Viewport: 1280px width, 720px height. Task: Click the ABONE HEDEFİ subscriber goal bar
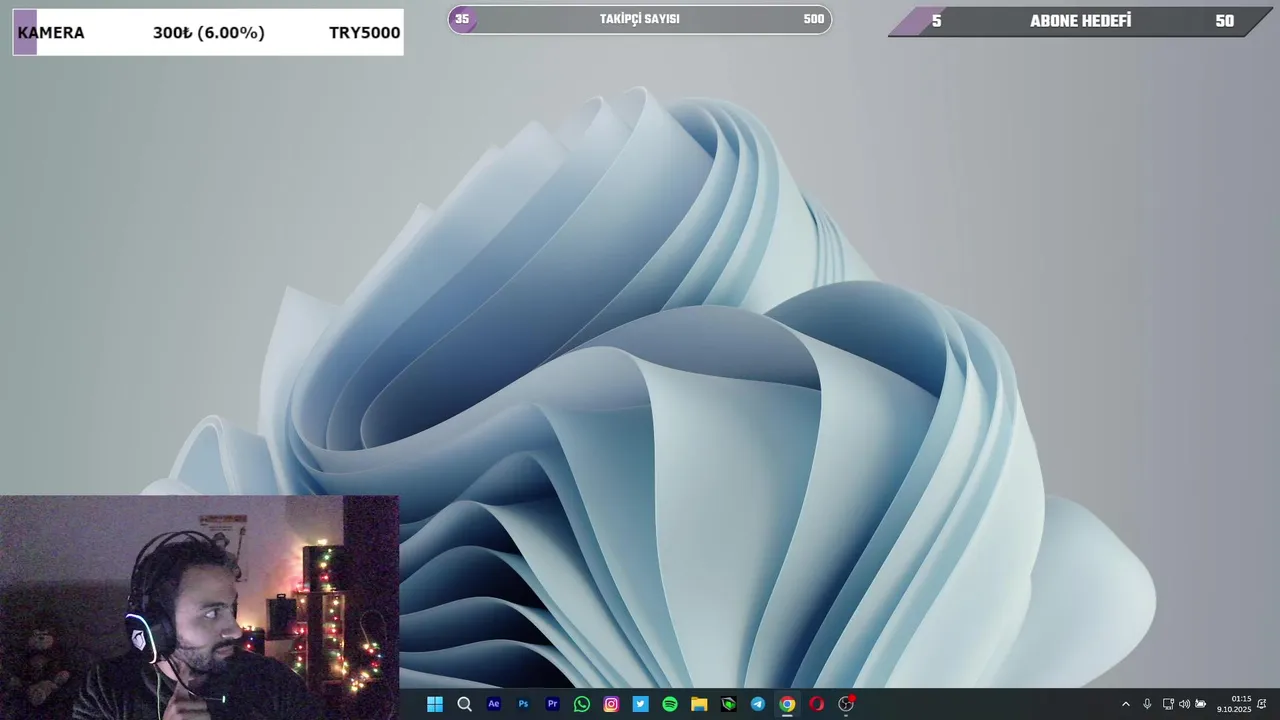click(x=1080, y=21)
